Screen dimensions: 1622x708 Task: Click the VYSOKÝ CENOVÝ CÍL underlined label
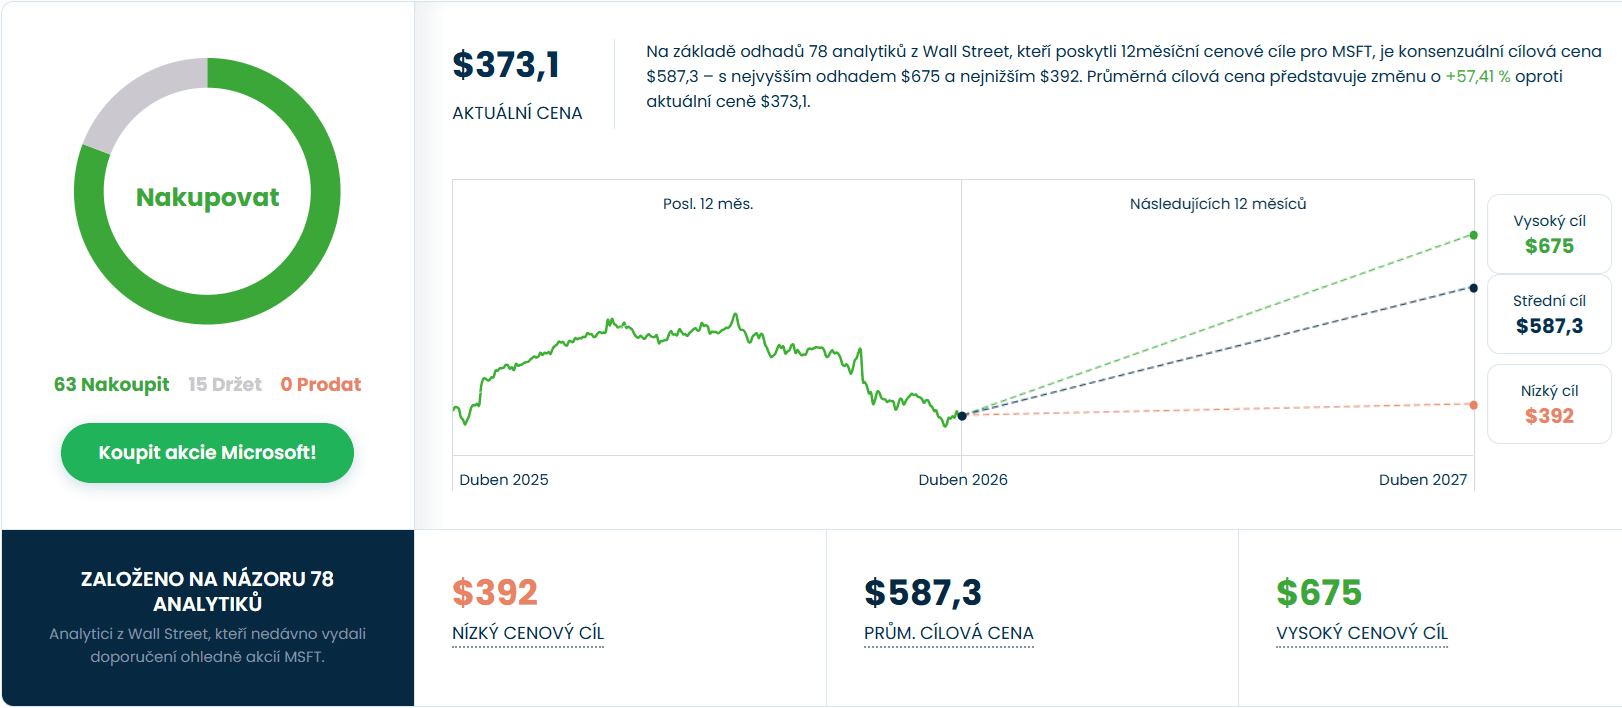pyautogui.click(x=1361, y=633)
